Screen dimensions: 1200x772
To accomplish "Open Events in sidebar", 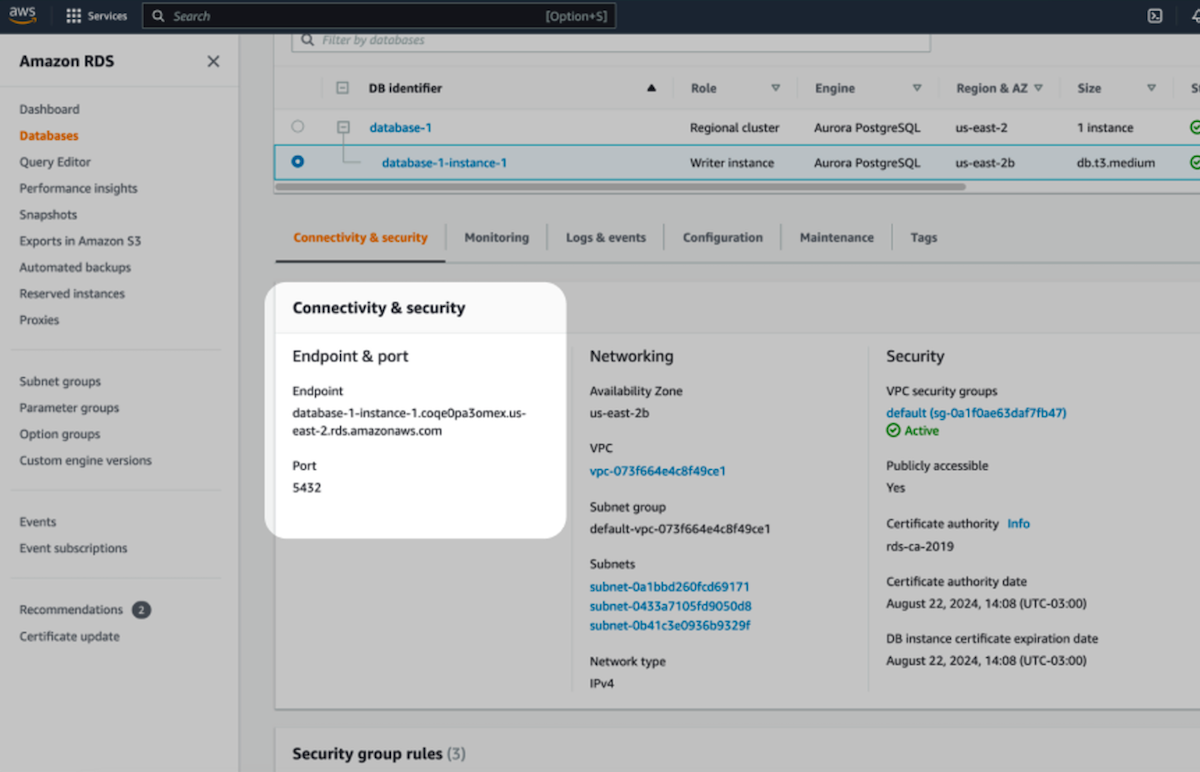I will point(38,522).
